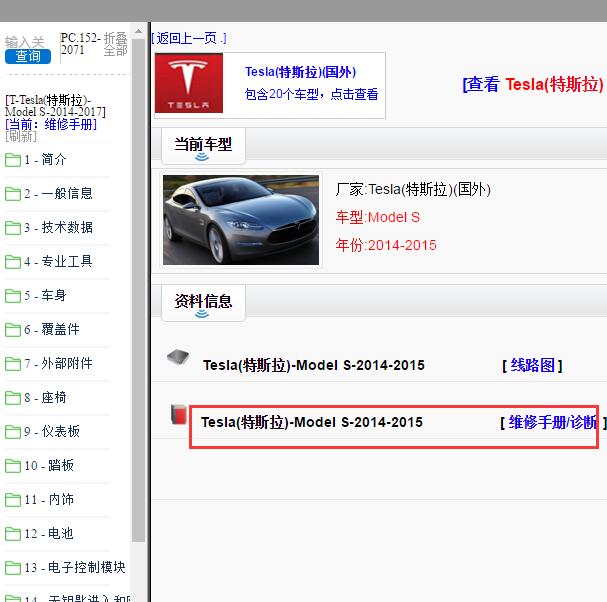Open folder icon for 5 - 车身
The height and width of the screenshot is (602, 607).
[13, 296]
